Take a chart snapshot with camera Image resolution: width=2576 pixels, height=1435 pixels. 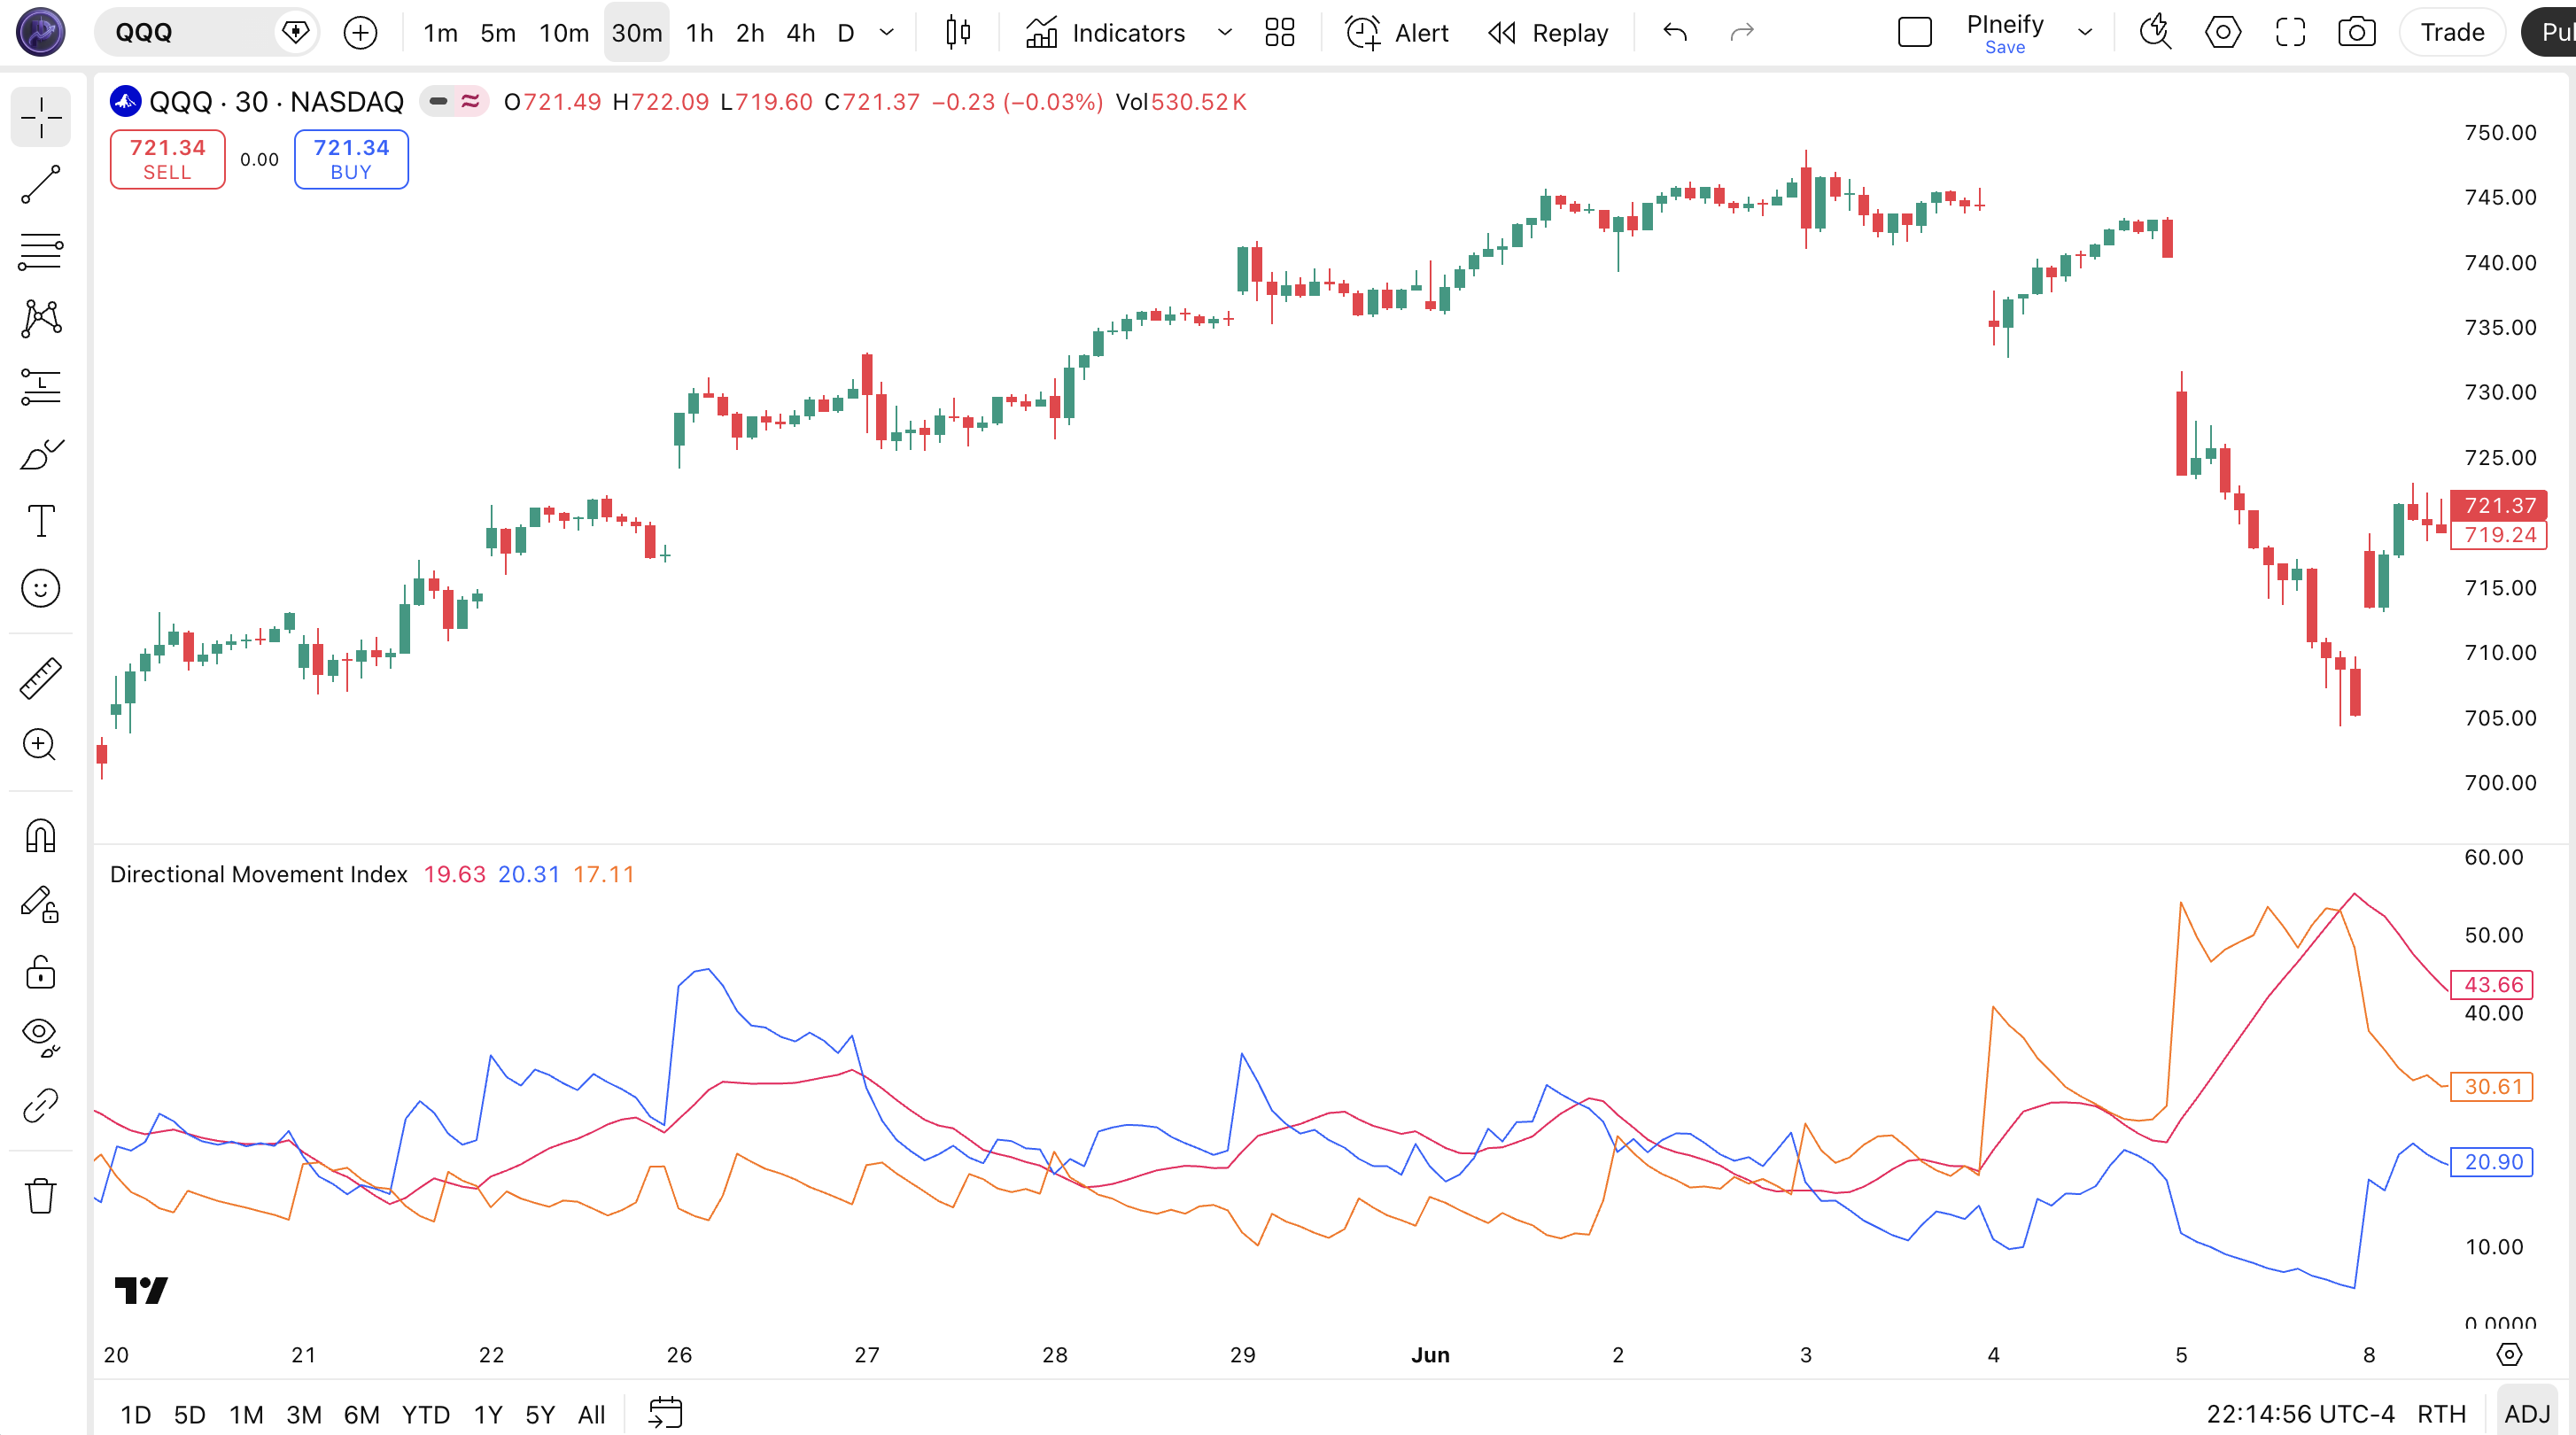(x=2357, y=33)
